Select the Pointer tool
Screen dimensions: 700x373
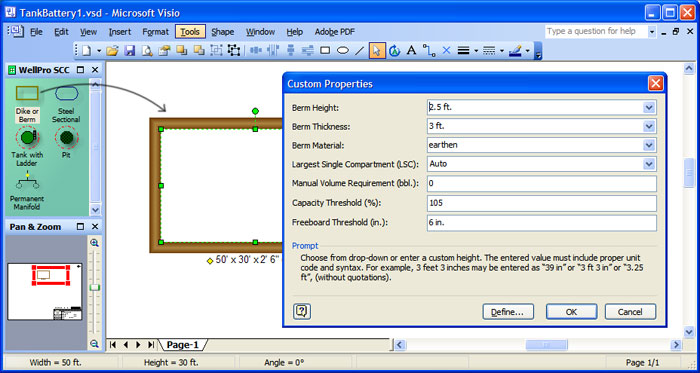click(x=377, y=50)
